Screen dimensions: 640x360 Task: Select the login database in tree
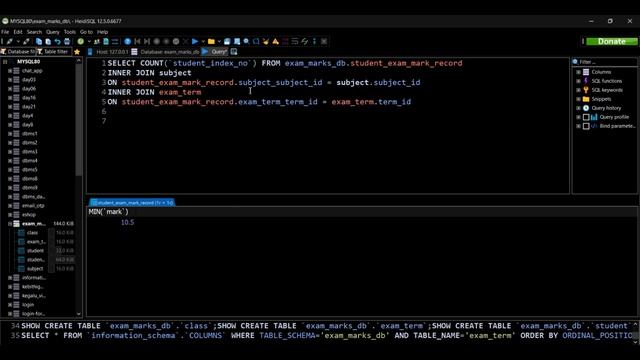[28, 304]
